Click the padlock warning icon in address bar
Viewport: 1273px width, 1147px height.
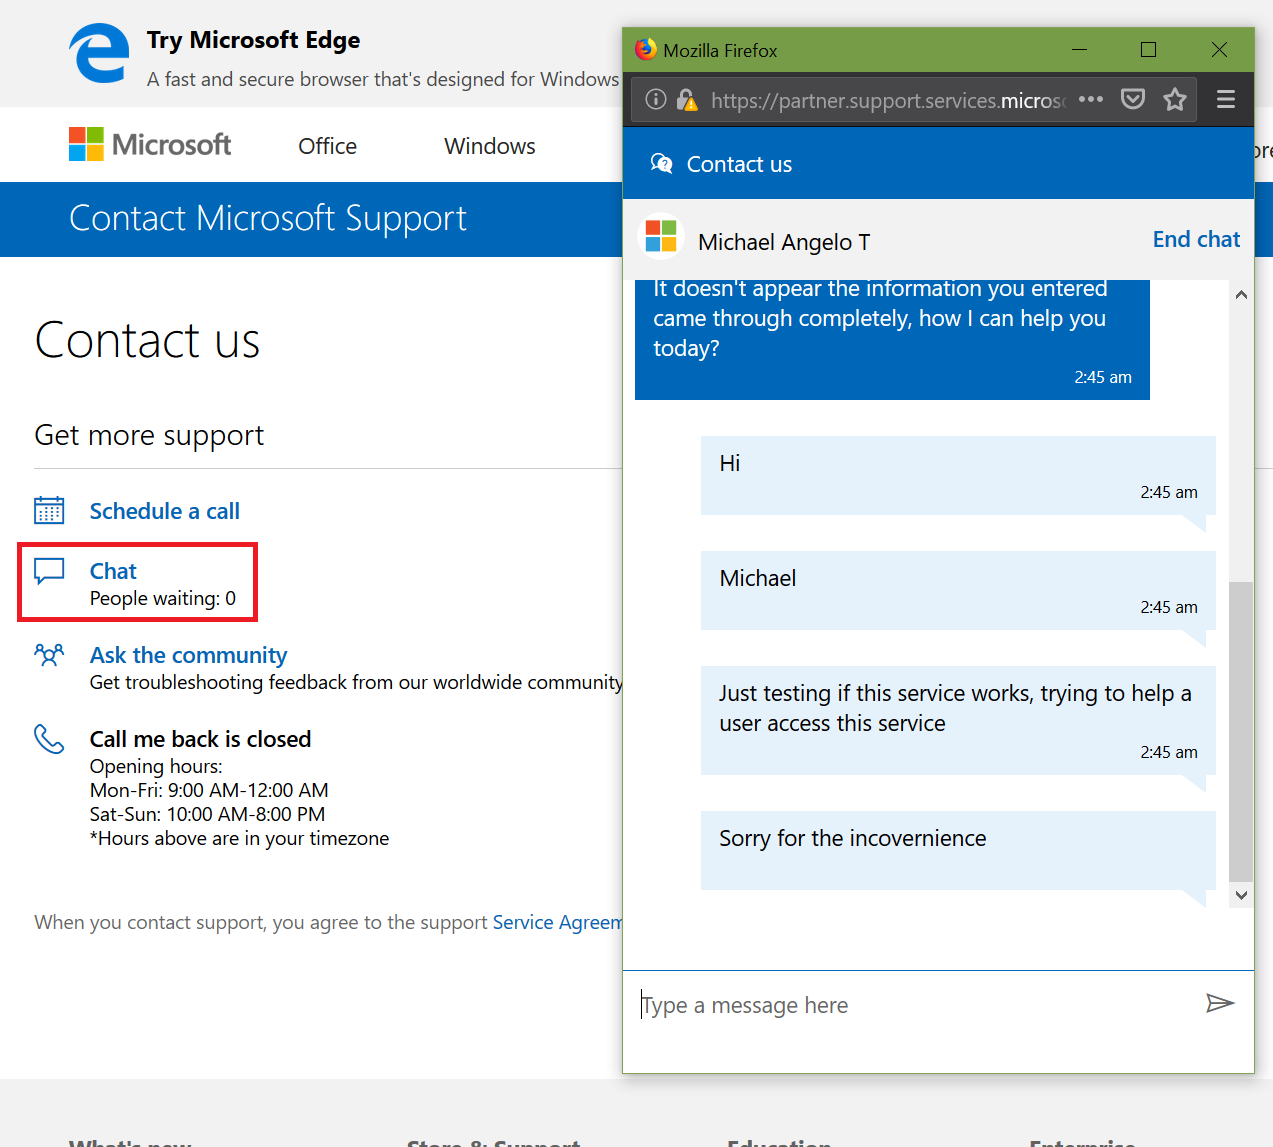(687, 99)
